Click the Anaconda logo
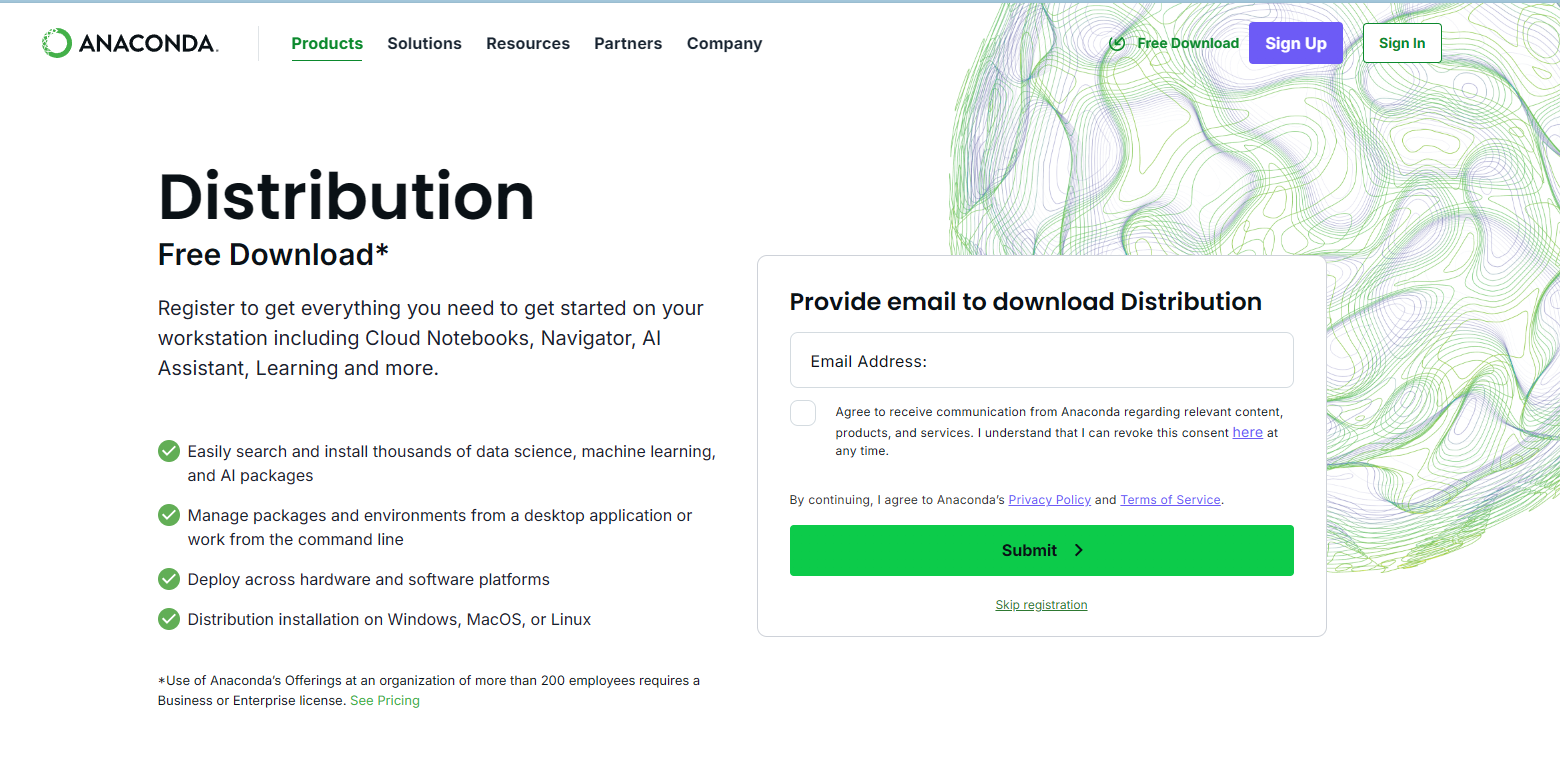The width and height of the screenshot is (1560, 771). point(130,43)
